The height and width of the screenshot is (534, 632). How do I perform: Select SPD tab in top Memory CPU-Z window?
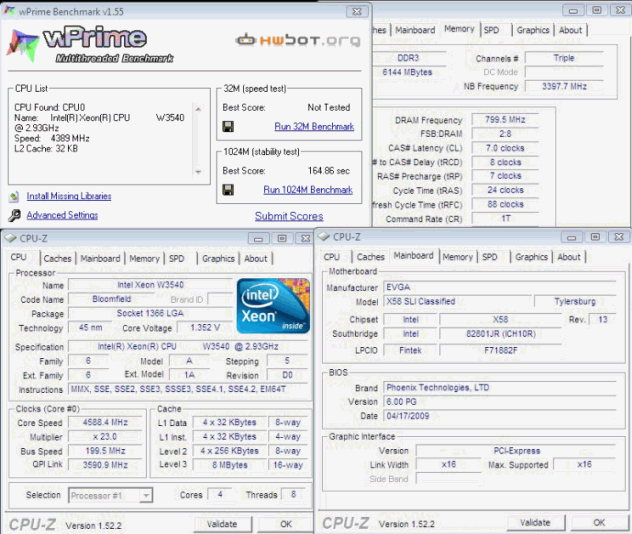pyautogui.click(x=491, y=30)
